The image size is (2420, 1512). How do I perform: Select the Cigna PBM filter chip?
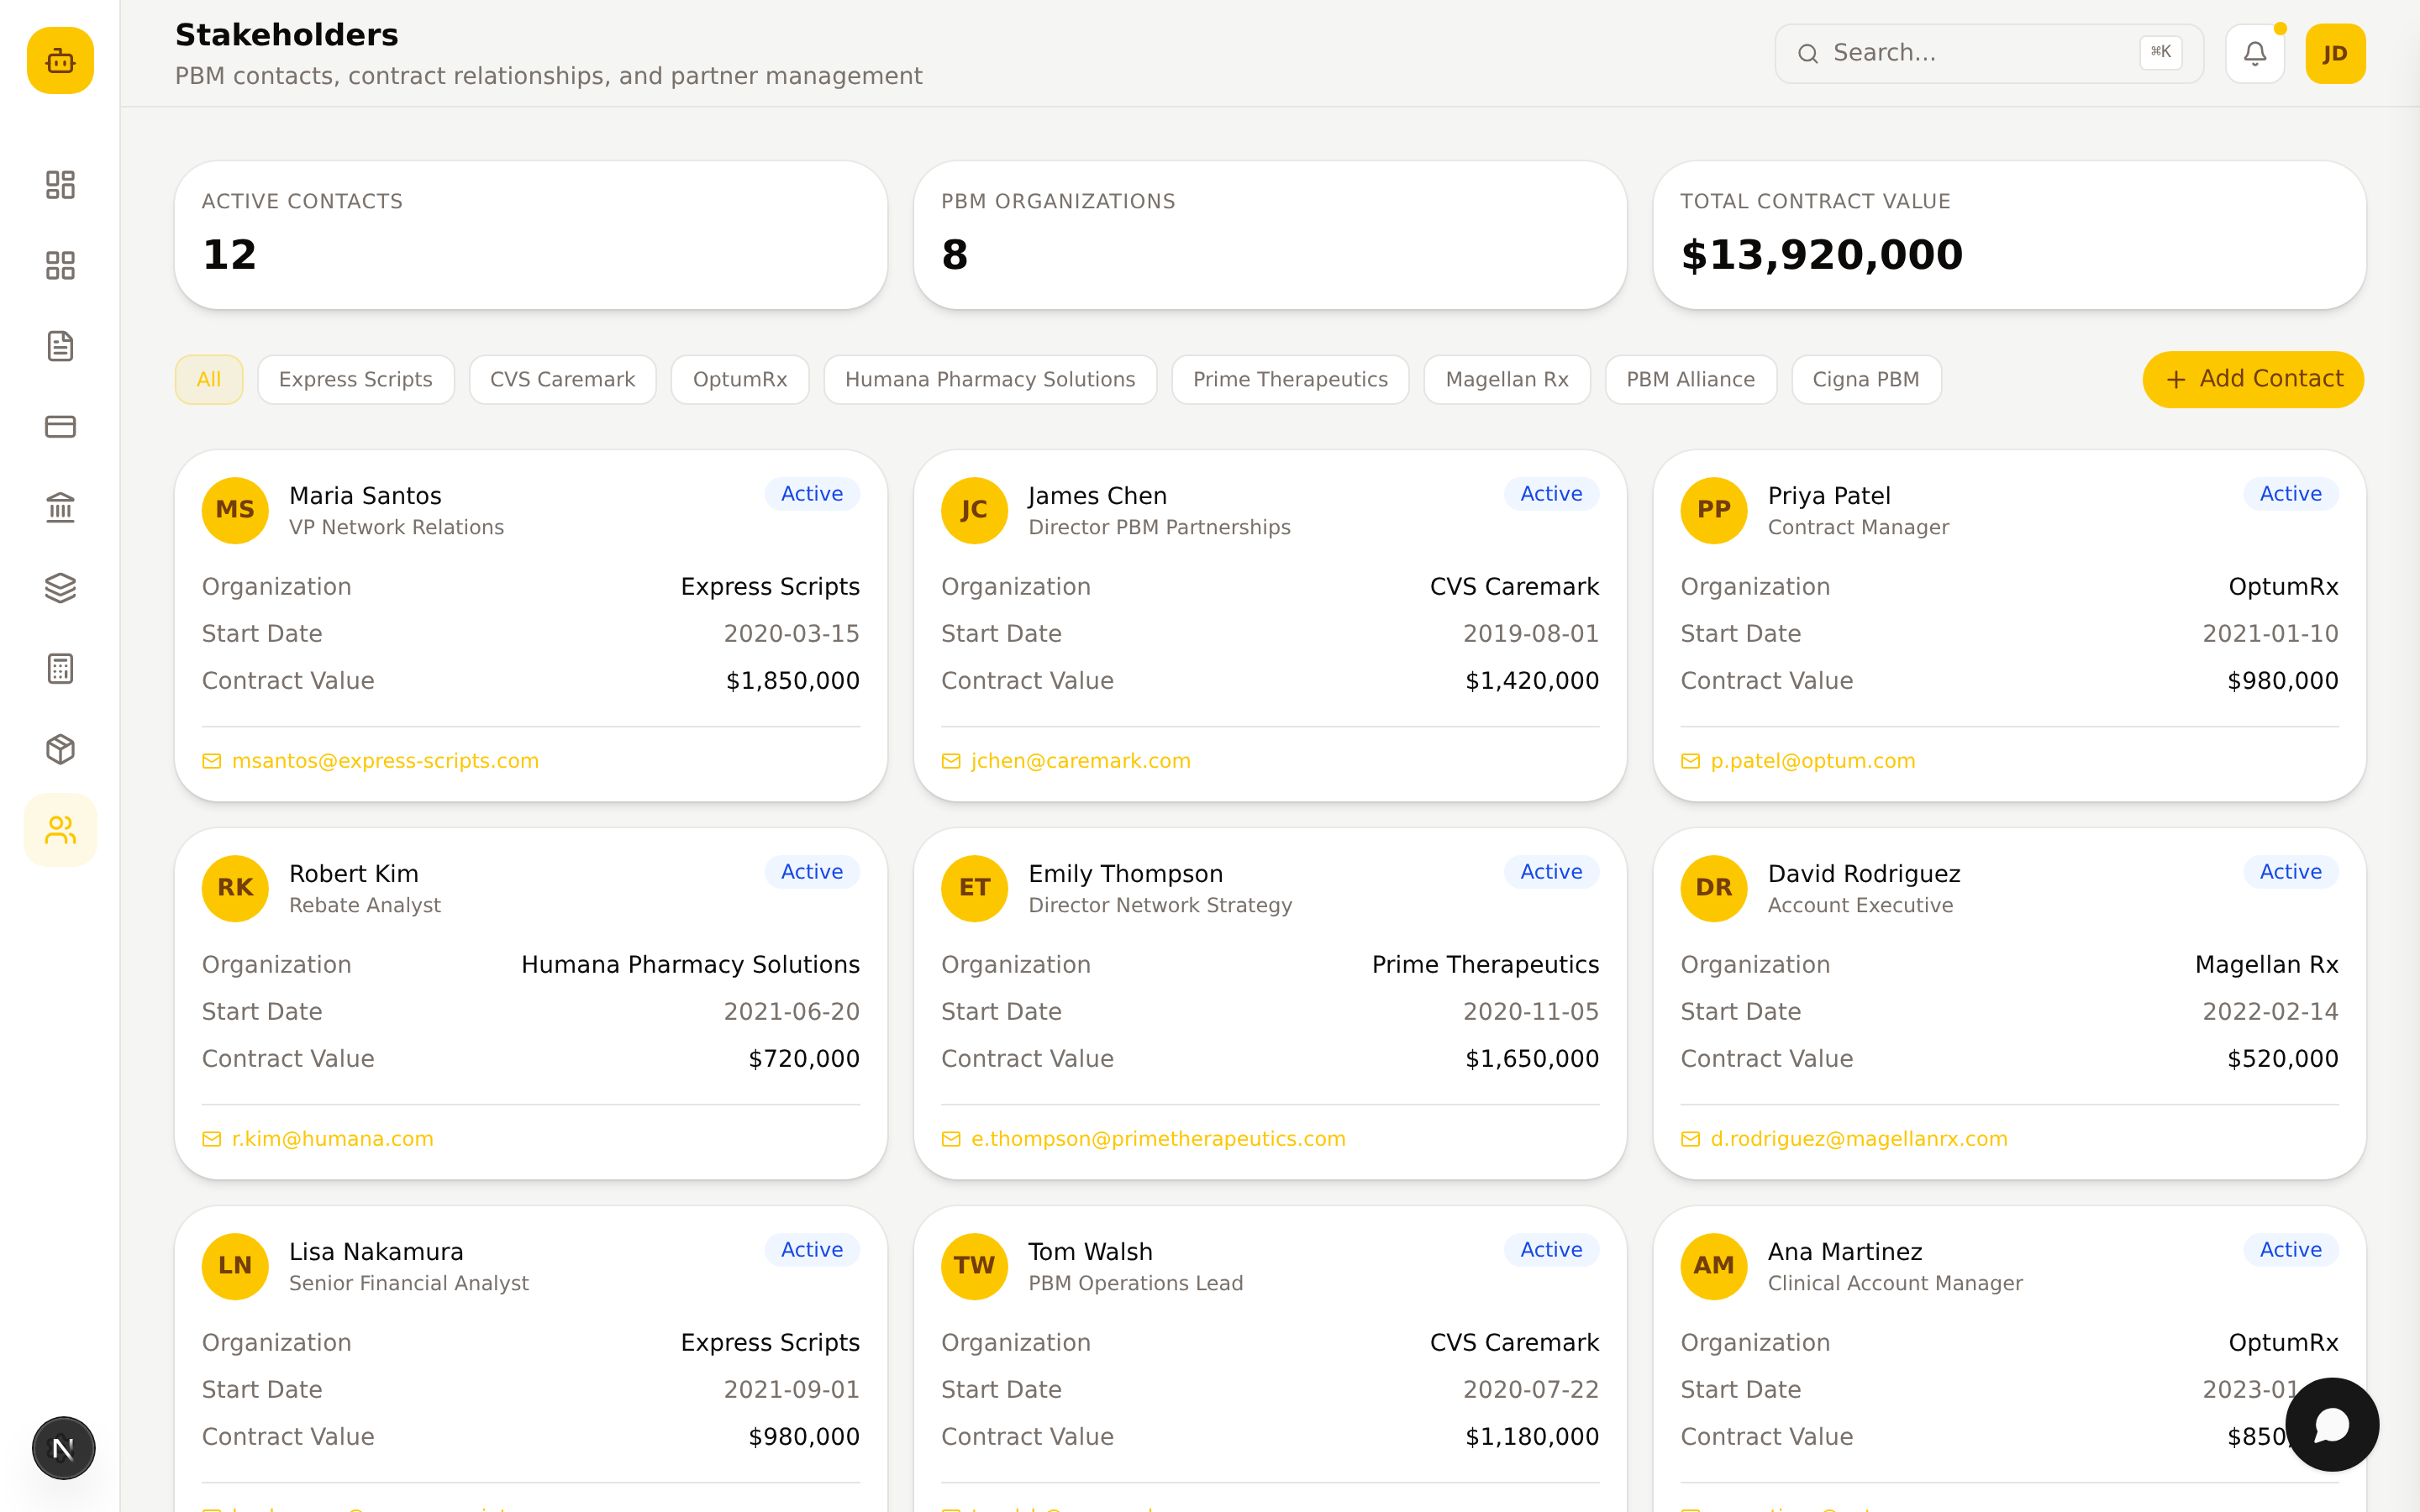pos(1866,380)
